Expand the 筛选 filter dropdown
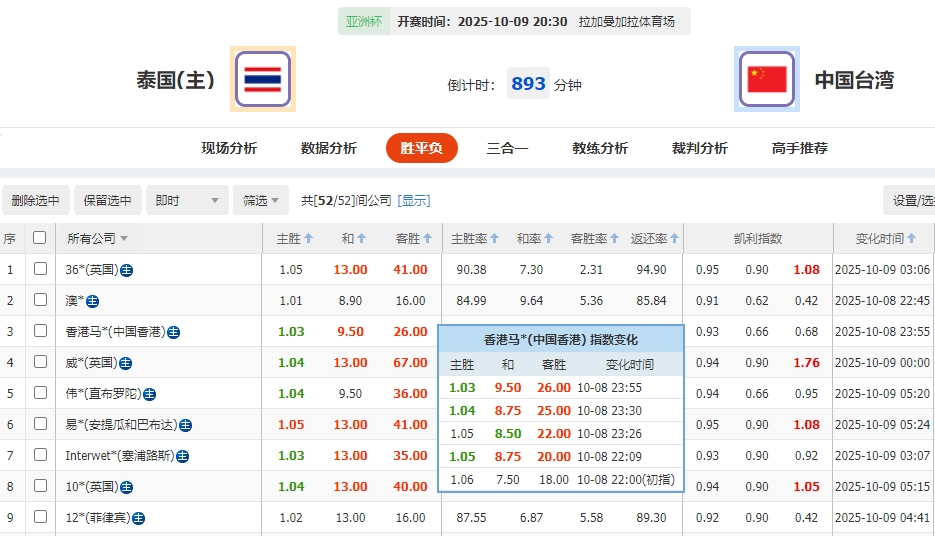 (261, 201)
